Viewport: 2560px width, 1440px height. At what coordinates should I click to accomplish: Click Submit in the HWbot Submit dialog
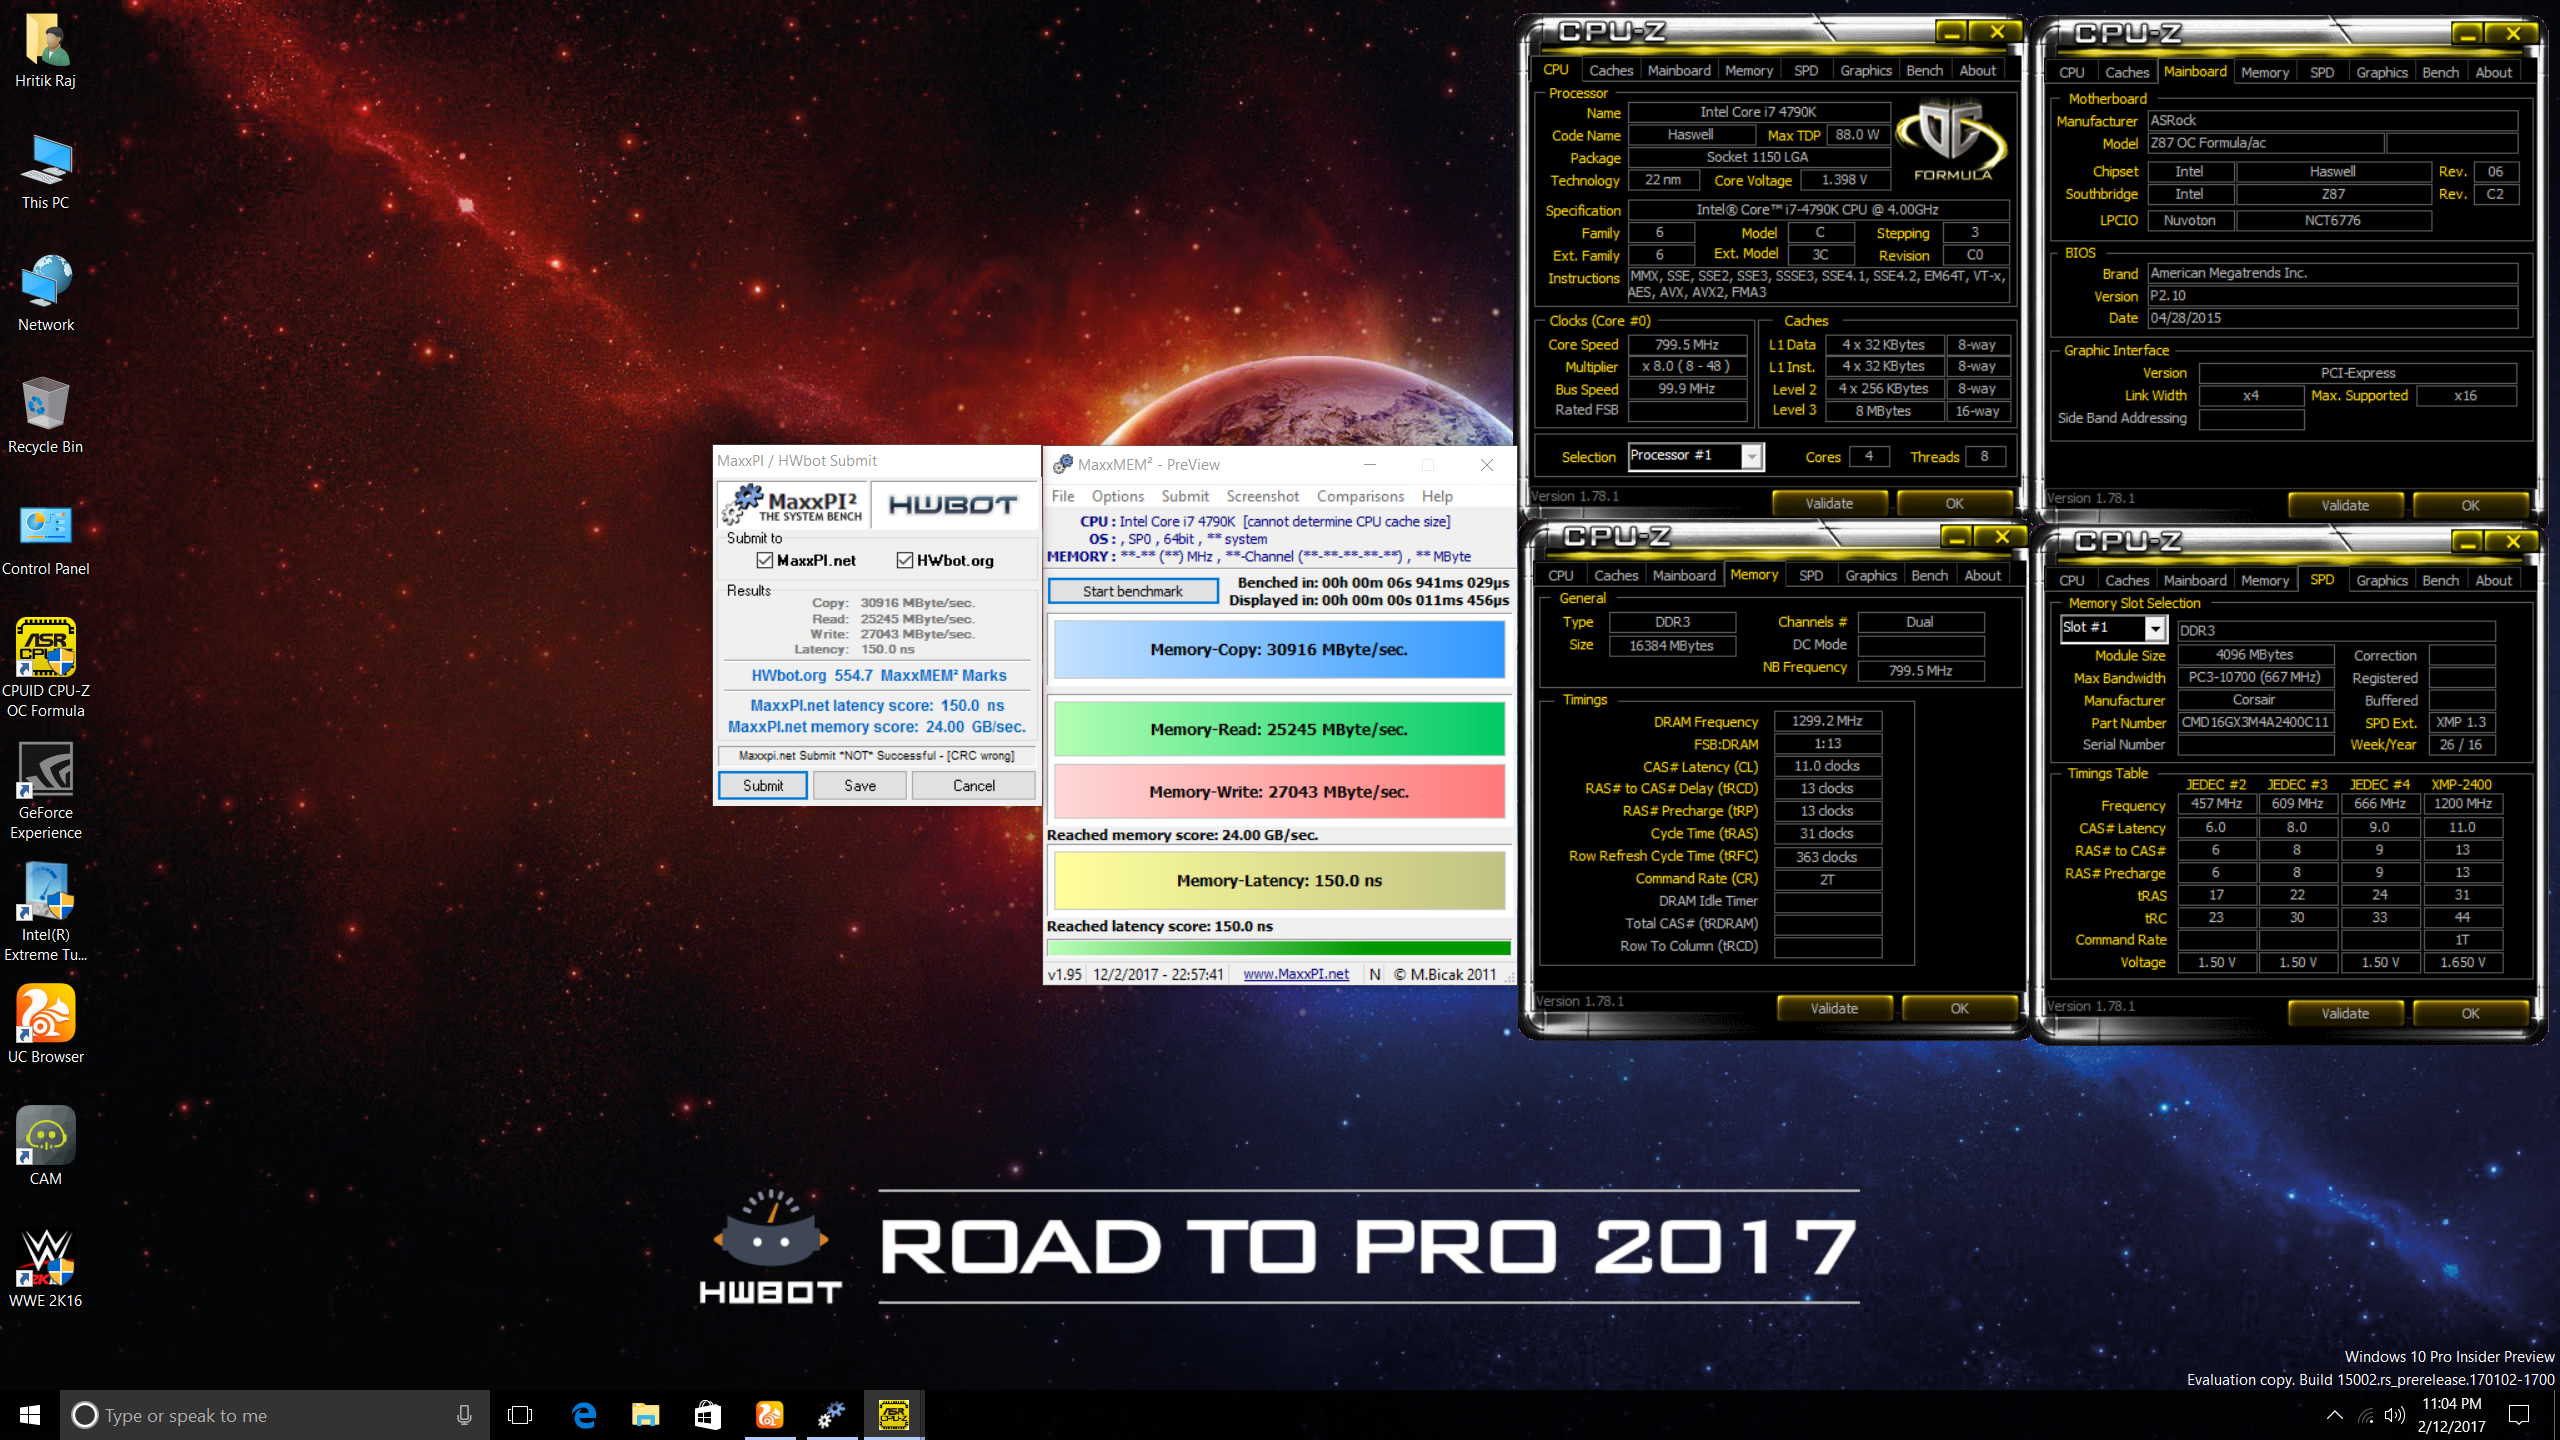pos(763,785)
